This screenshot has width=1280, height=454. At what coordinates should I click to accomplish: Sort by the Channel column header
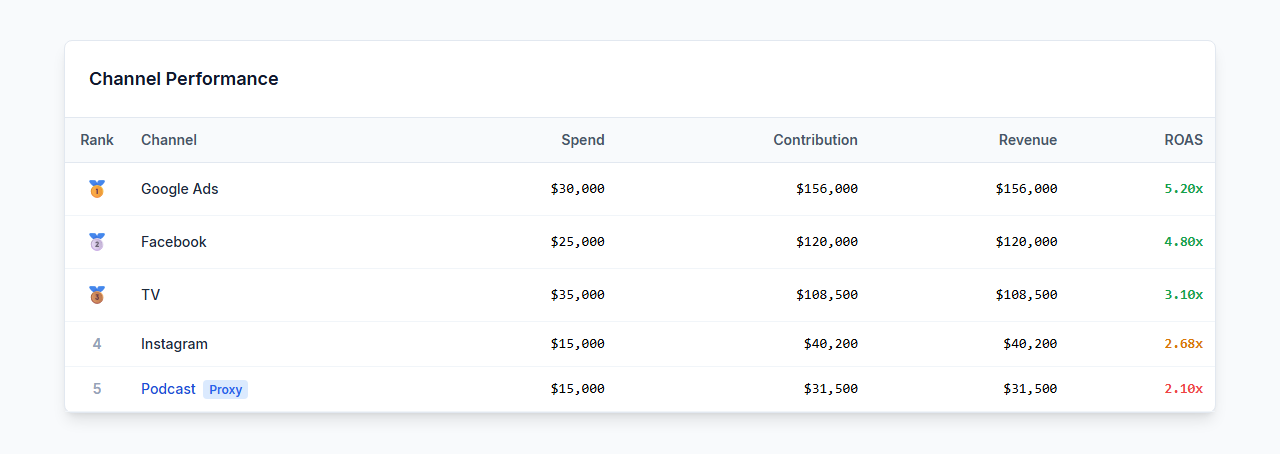pyautogui.click(x=169, y=140)
